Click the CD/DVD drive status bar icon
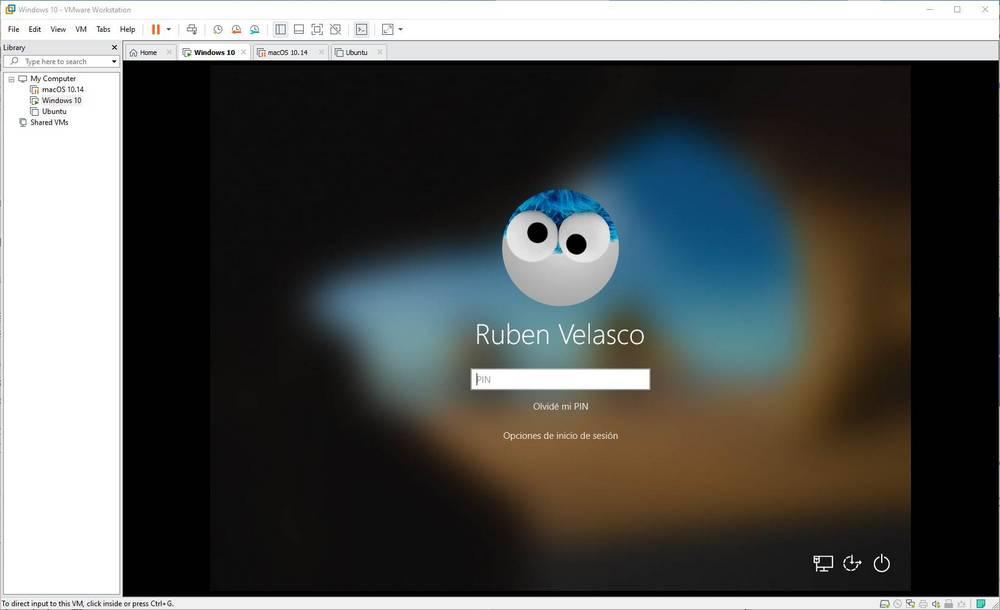 coord(897,604)
